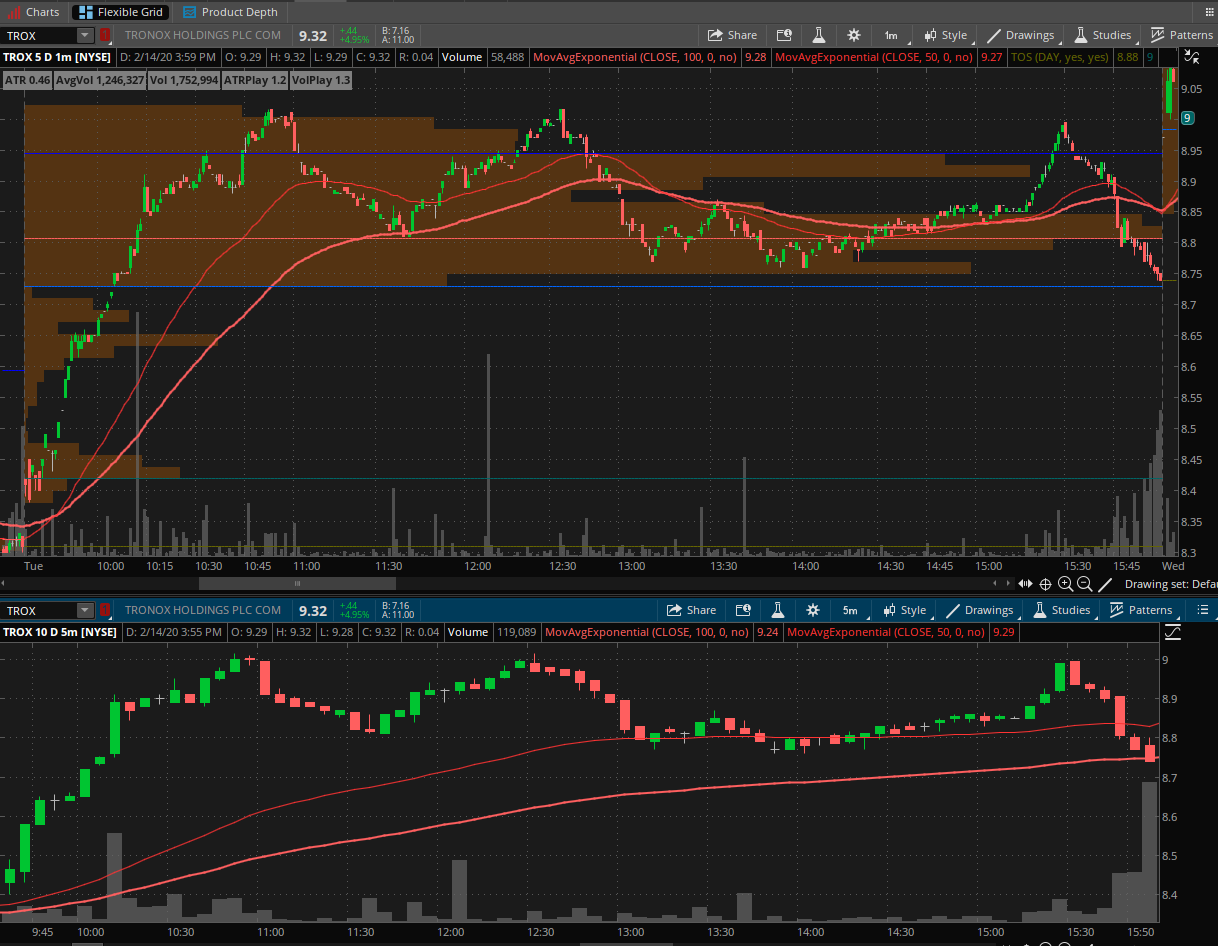This screenshot has width=1218, height=946.
Task: Open the 1m timeframe dropdown
Action: [891, 35]
